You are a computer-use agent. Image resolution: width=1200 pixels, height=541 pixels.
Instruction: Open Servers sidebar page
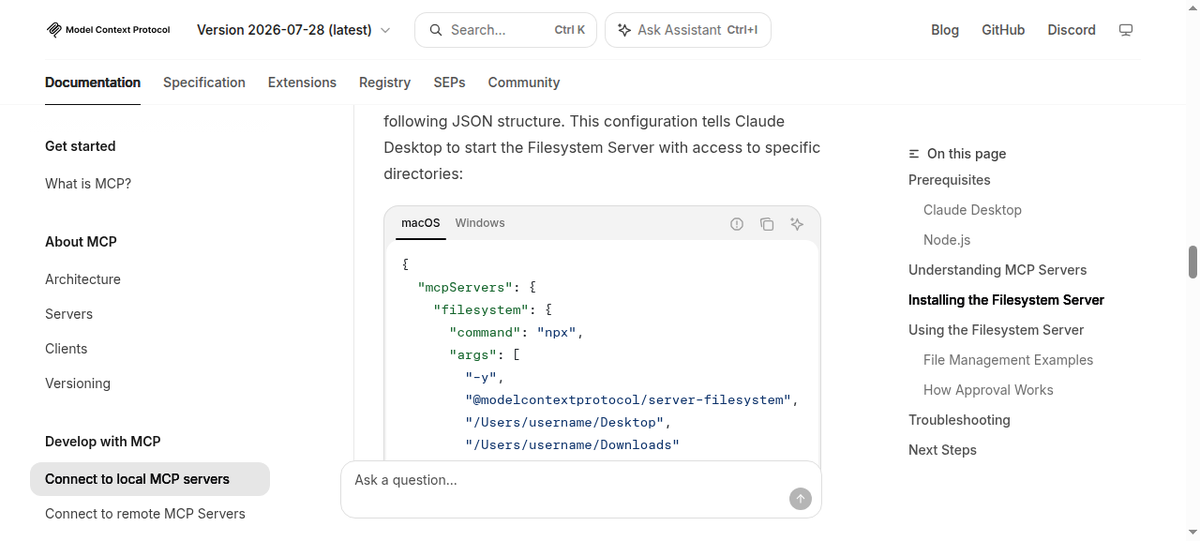click(69, 314)
